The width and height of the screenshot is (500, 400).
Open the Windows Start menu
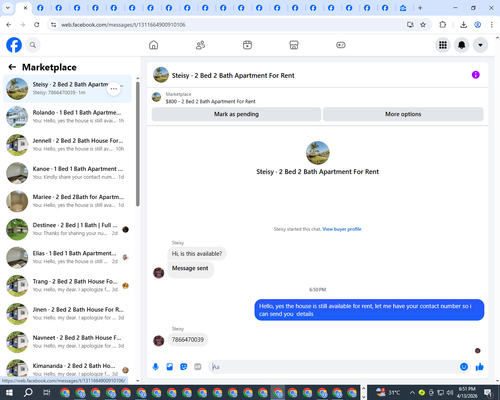pos(9,392)
